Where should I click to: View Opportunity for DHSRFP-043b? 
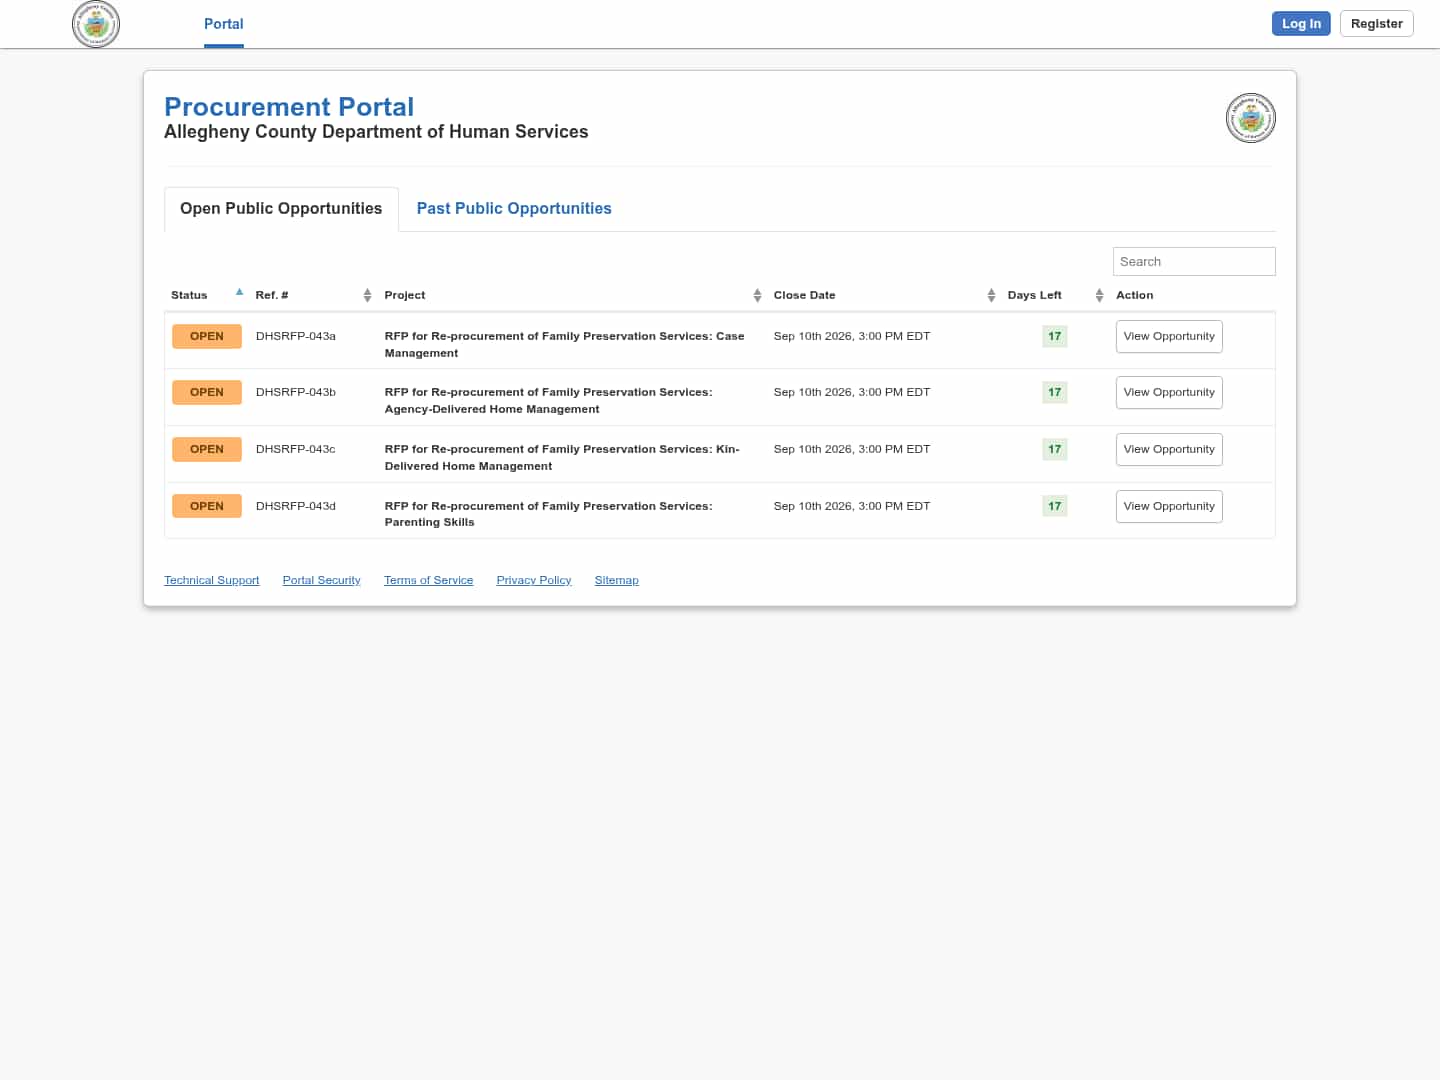click(1169, 392)
